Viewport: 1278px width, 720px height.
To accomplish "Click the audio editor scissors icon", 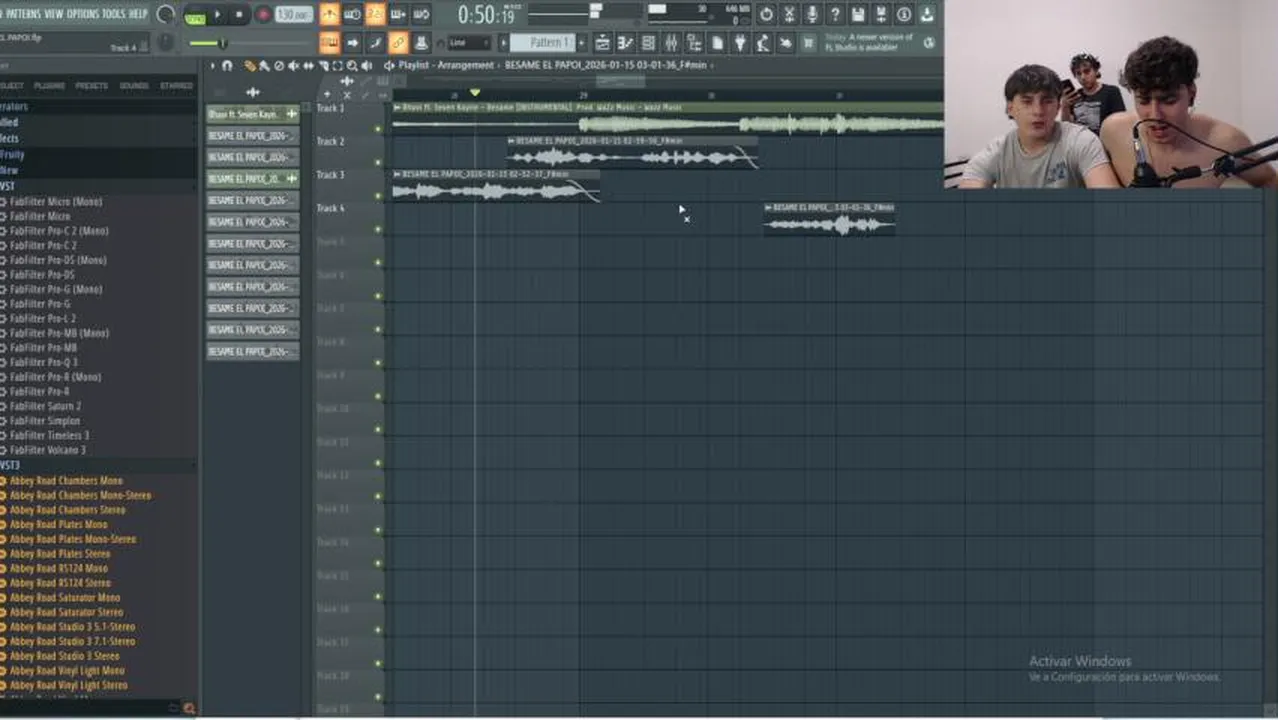I will (x=789, y=14).
